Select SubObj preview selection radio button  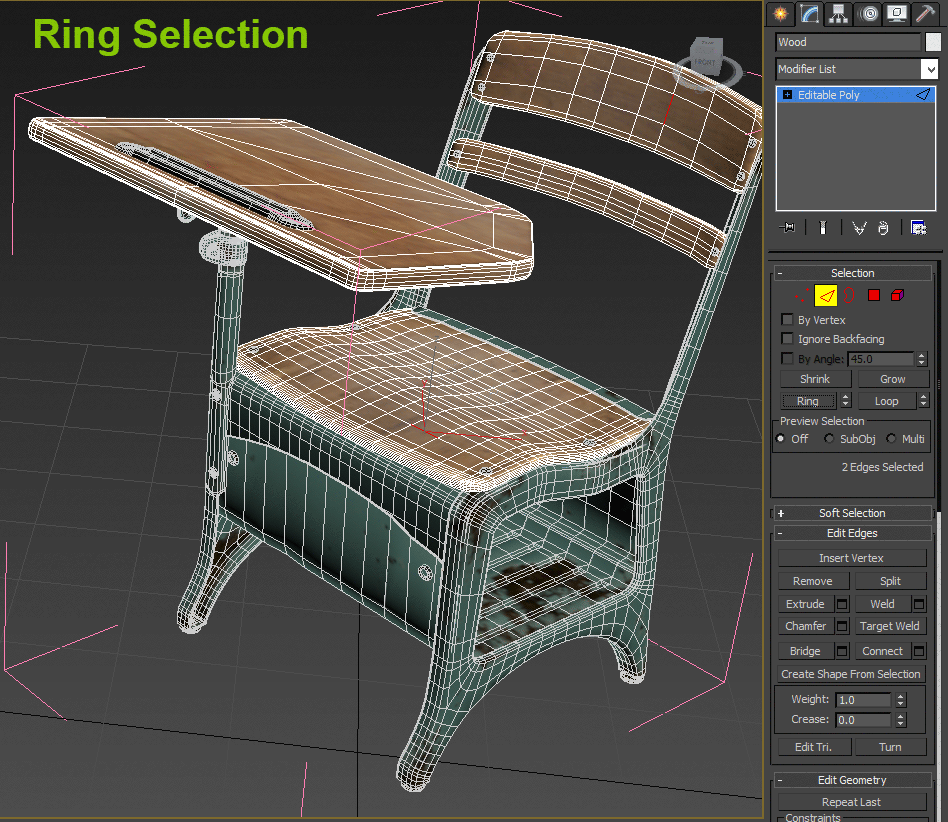tap(829, 439)
